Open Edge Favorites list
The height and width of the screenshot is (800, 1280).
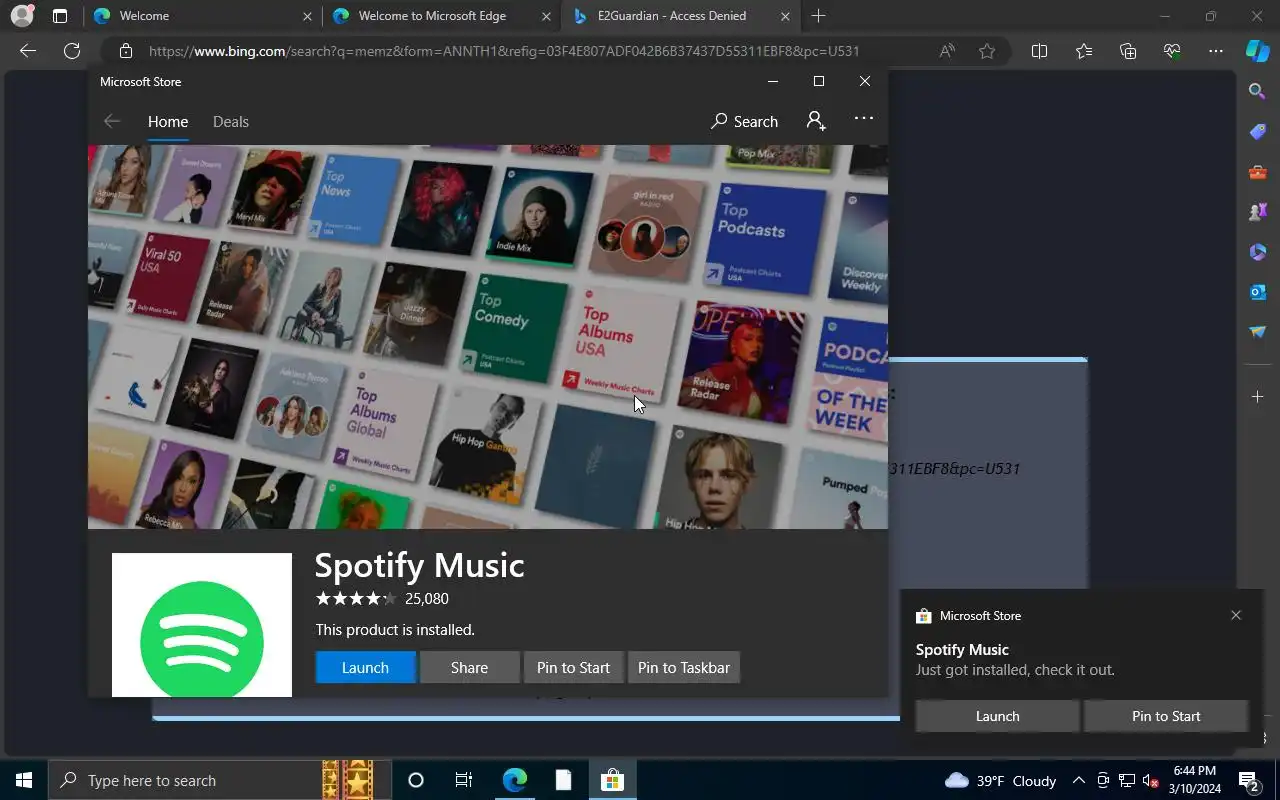pos(1084,51)
